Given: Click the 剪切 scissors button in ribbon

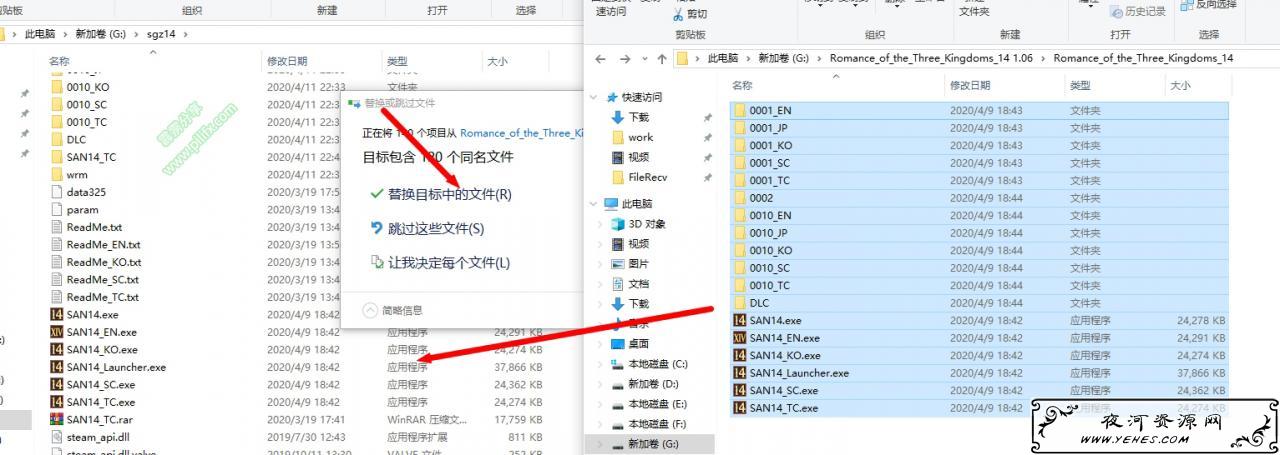Looking at the screenshot, I should (x=690, y=14).
